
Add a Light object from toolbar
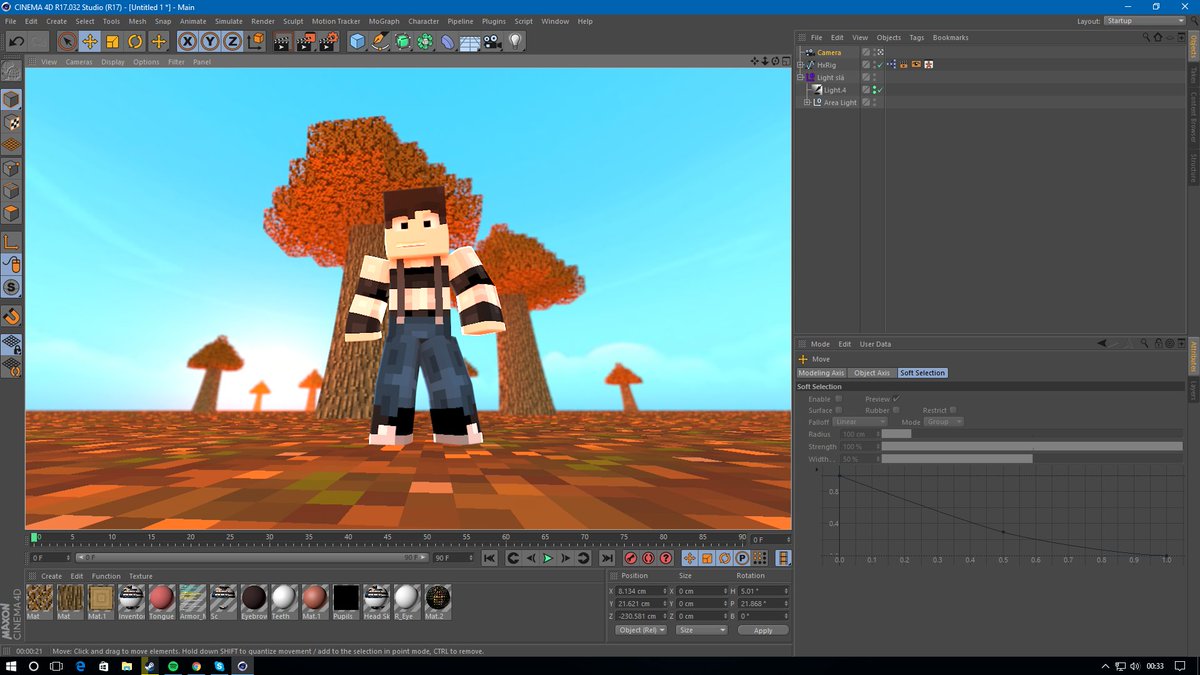[x=515, y=41]
